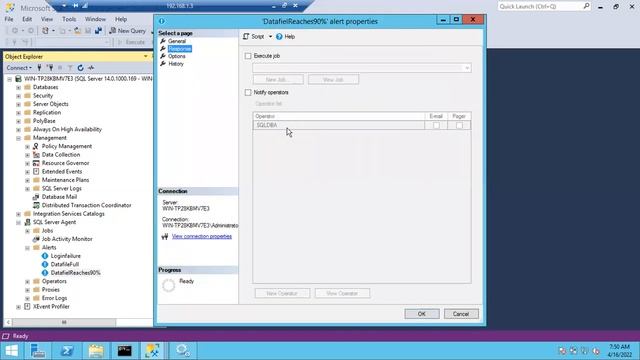Open the Window menu
Image resolution: width=640 pixels, height=360 pixels.
95,19
